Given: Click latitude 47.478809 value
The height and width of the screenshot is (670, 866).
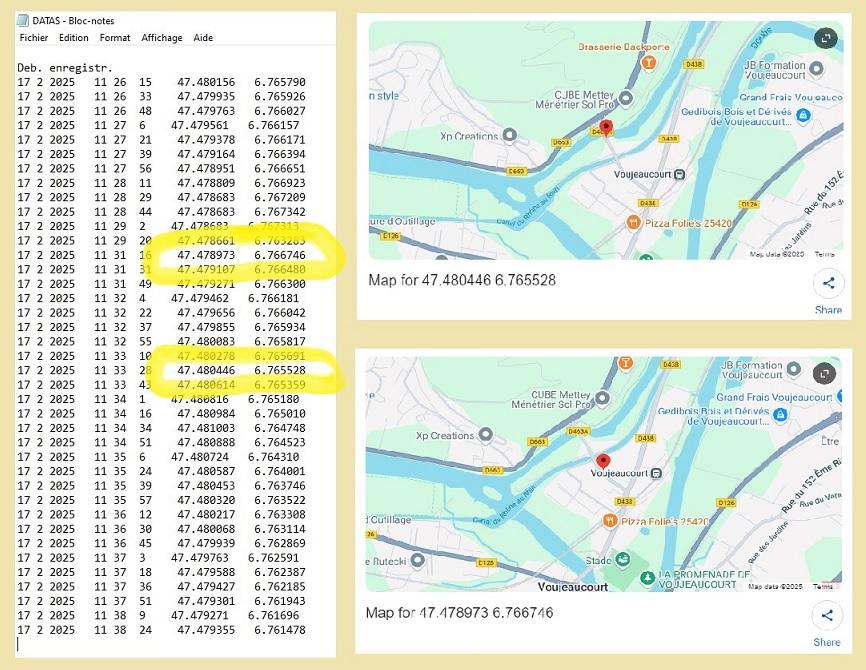Looking at the screenshot, I should 206,183.
